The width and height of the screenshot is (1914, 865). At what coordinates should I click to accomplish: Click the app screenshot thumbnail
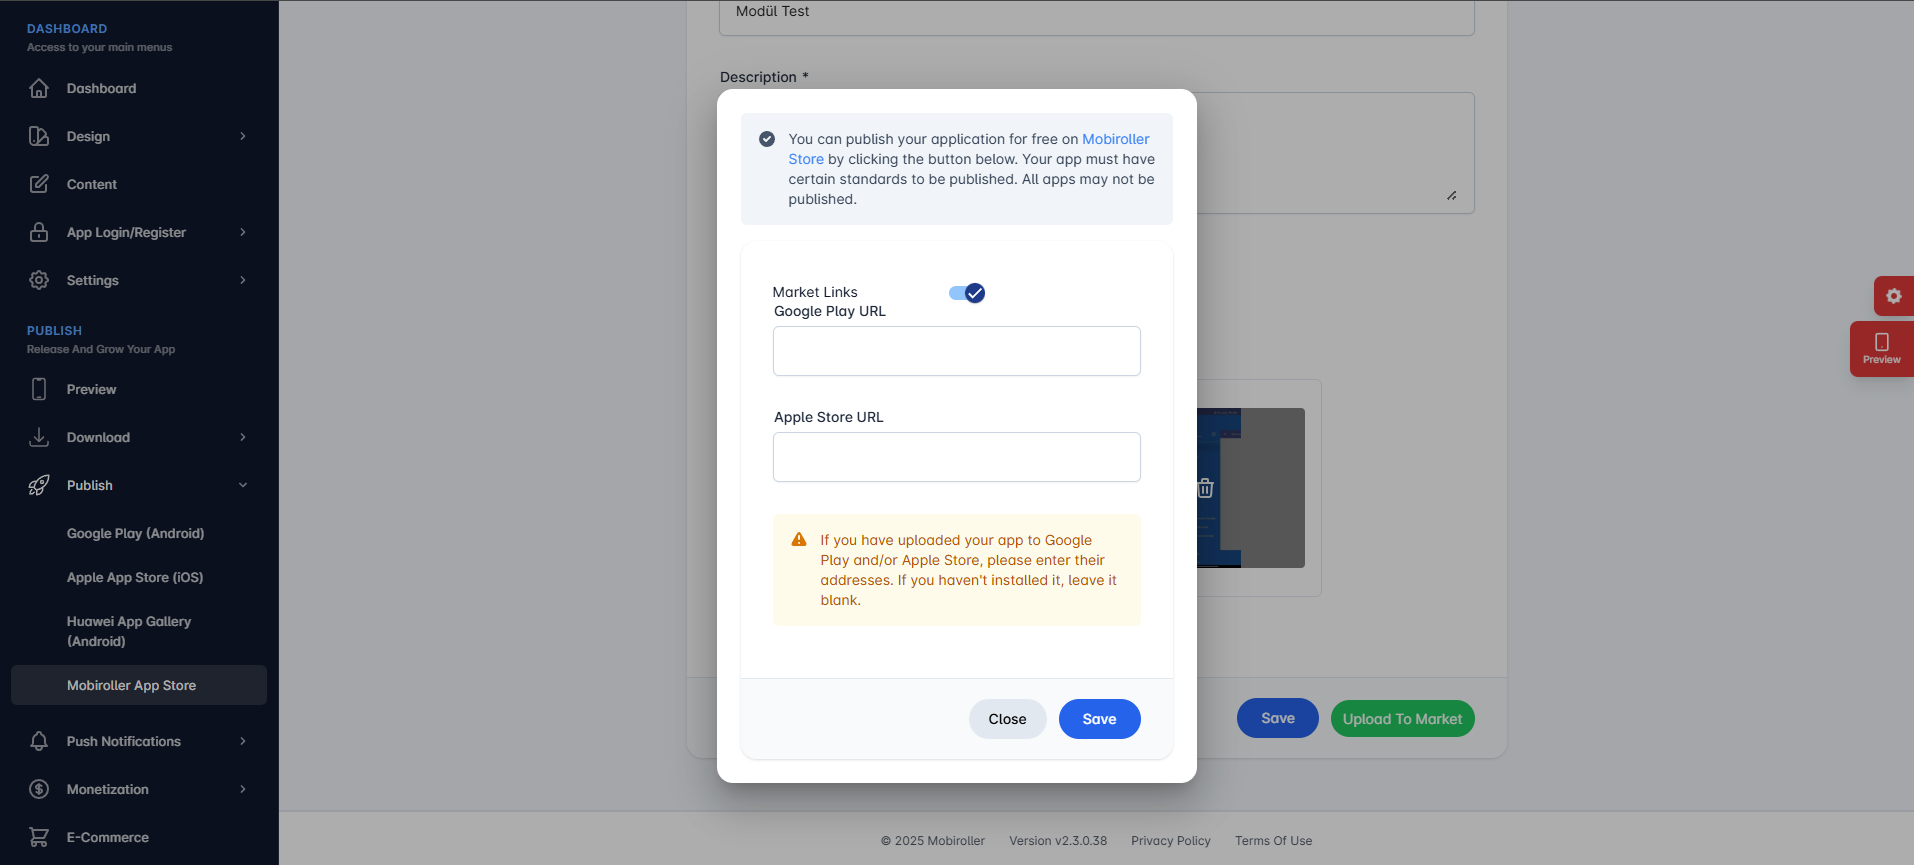point(1251,488)
